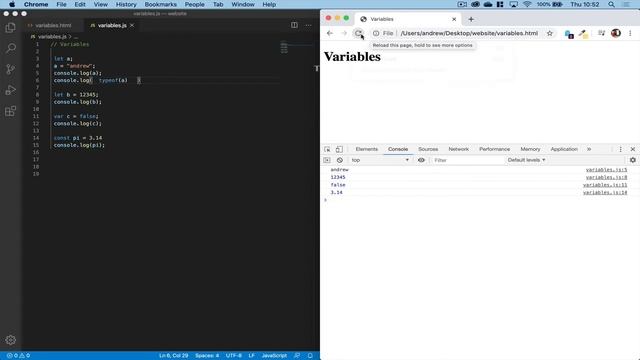This screenshot has height=360, width=640.
Task: Open editor More Actions ellipsis
Action: [x=308, y=25]
